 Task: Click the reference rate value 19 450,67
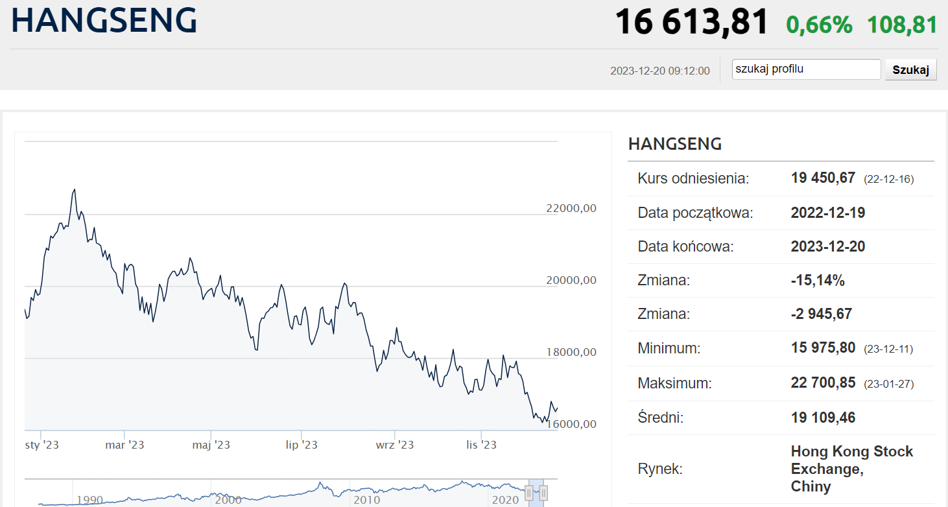click(823, 178)
